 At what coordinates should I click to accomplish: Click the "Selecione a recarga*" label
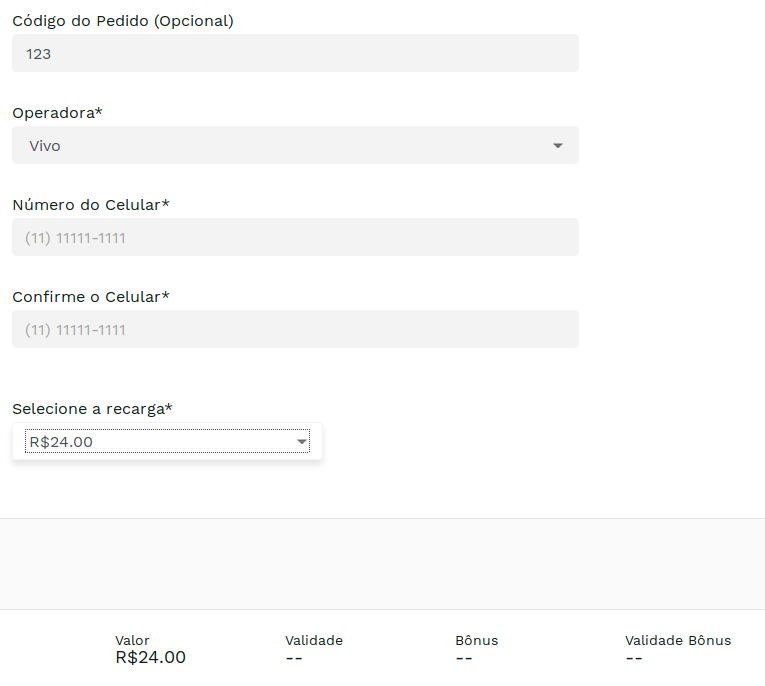pyautogui.click(x=92, y=409)
